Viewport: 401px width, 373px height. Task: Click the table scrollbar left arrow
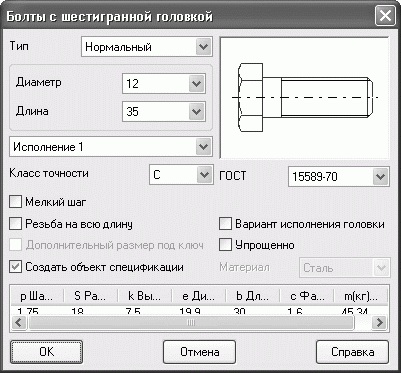pyautogui.click(x=19, y=322)
